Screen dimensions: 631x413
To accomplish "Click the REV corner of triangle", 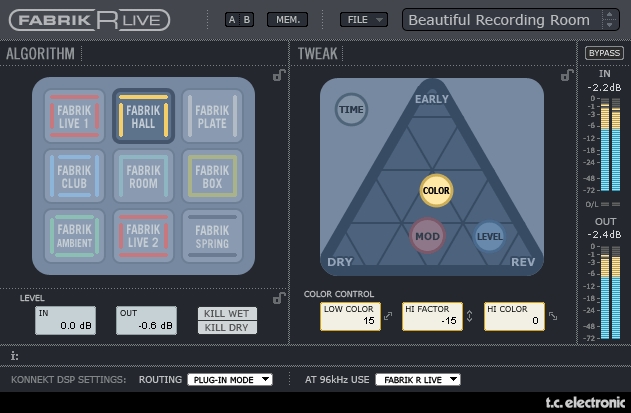I will (x=523, y=262).
